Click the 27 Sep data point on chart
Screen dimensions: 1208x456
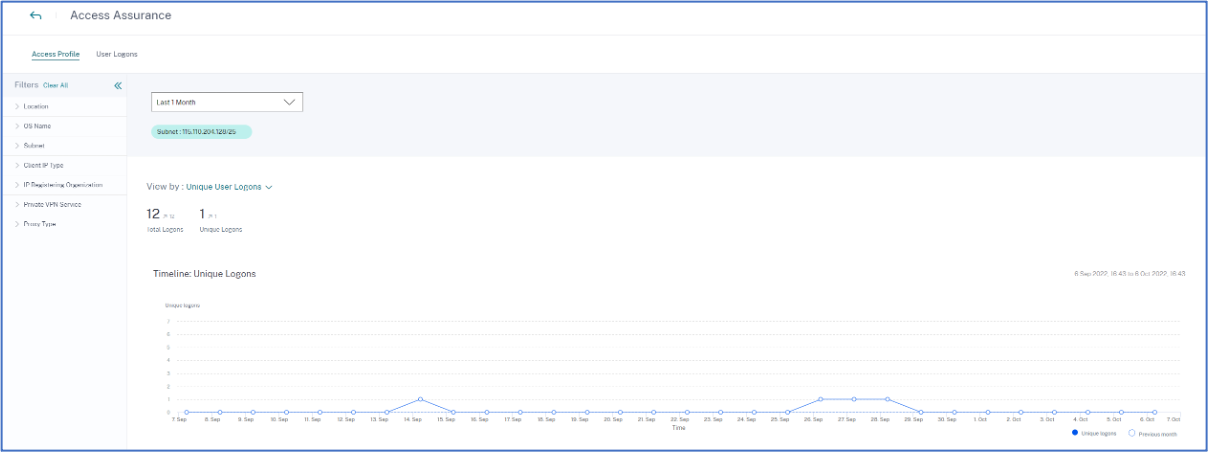854,399
